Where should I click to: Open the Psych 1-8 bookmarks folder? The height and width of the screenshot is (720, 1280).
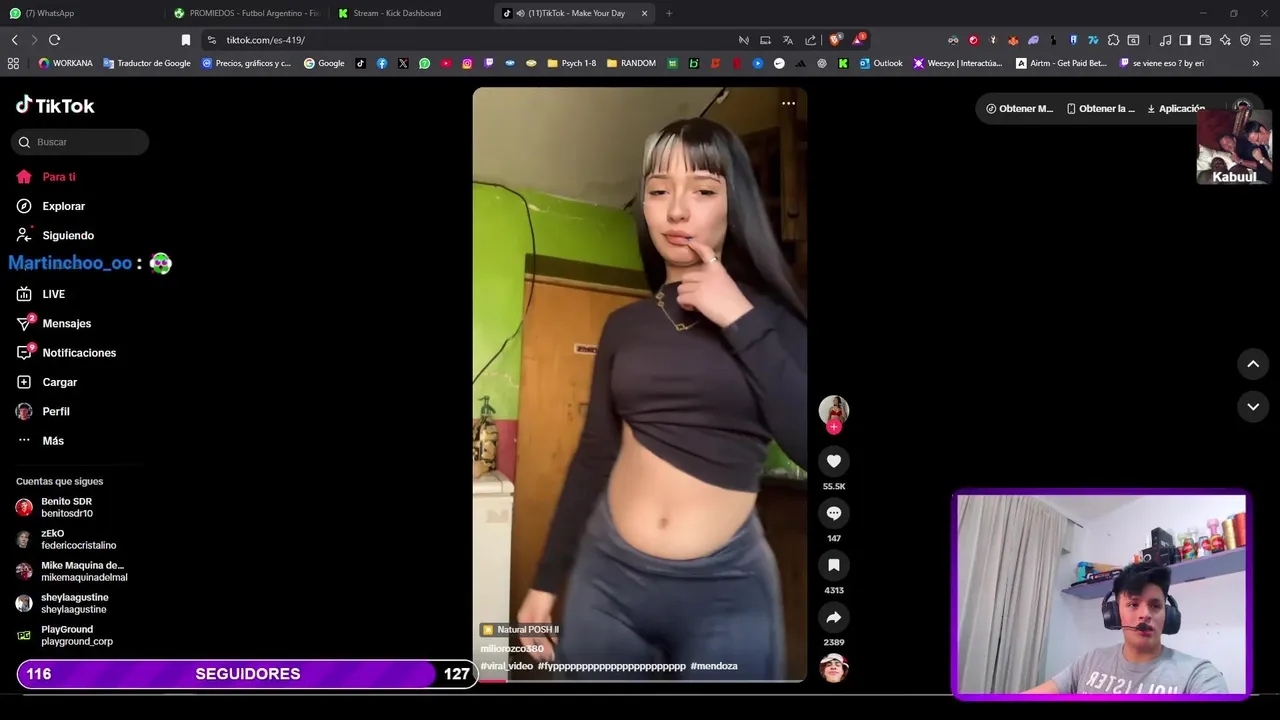coord(571,63)
